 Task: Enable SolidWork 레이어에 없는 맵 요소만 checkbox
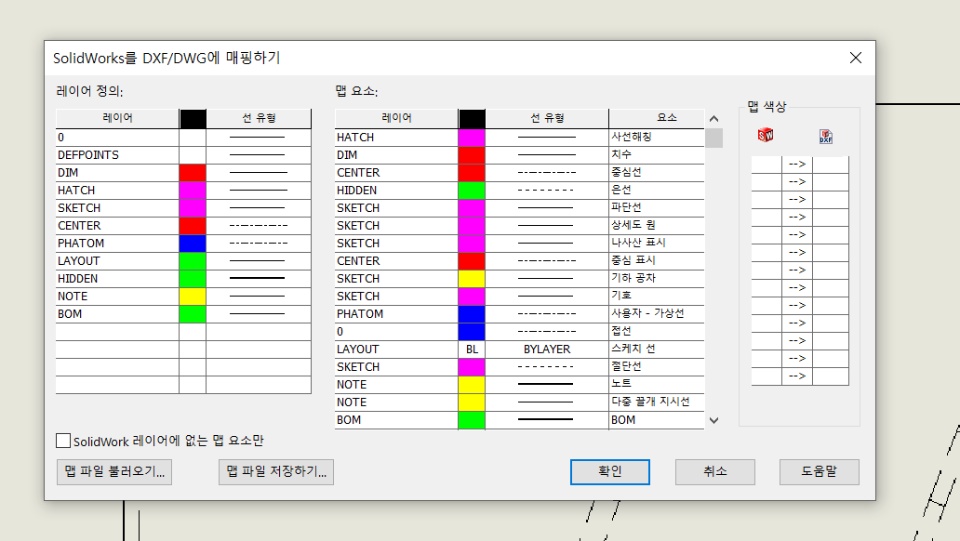(63, 441)
